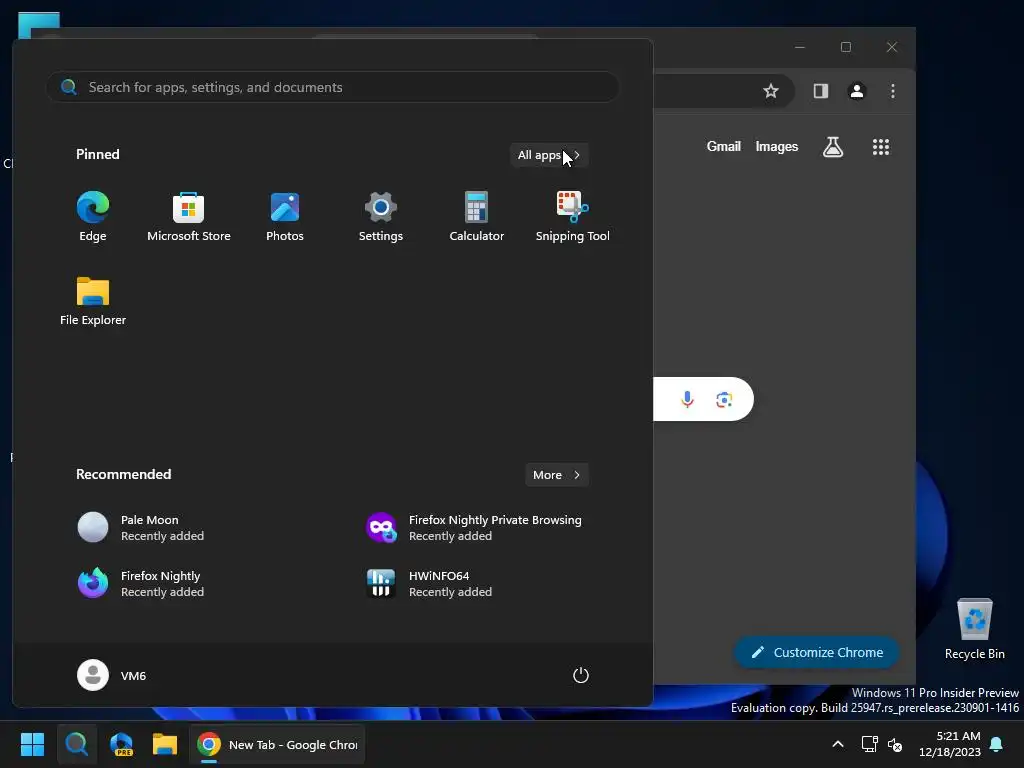Open File Explorer from the taskbar
1024x768 pixels.
165,744
